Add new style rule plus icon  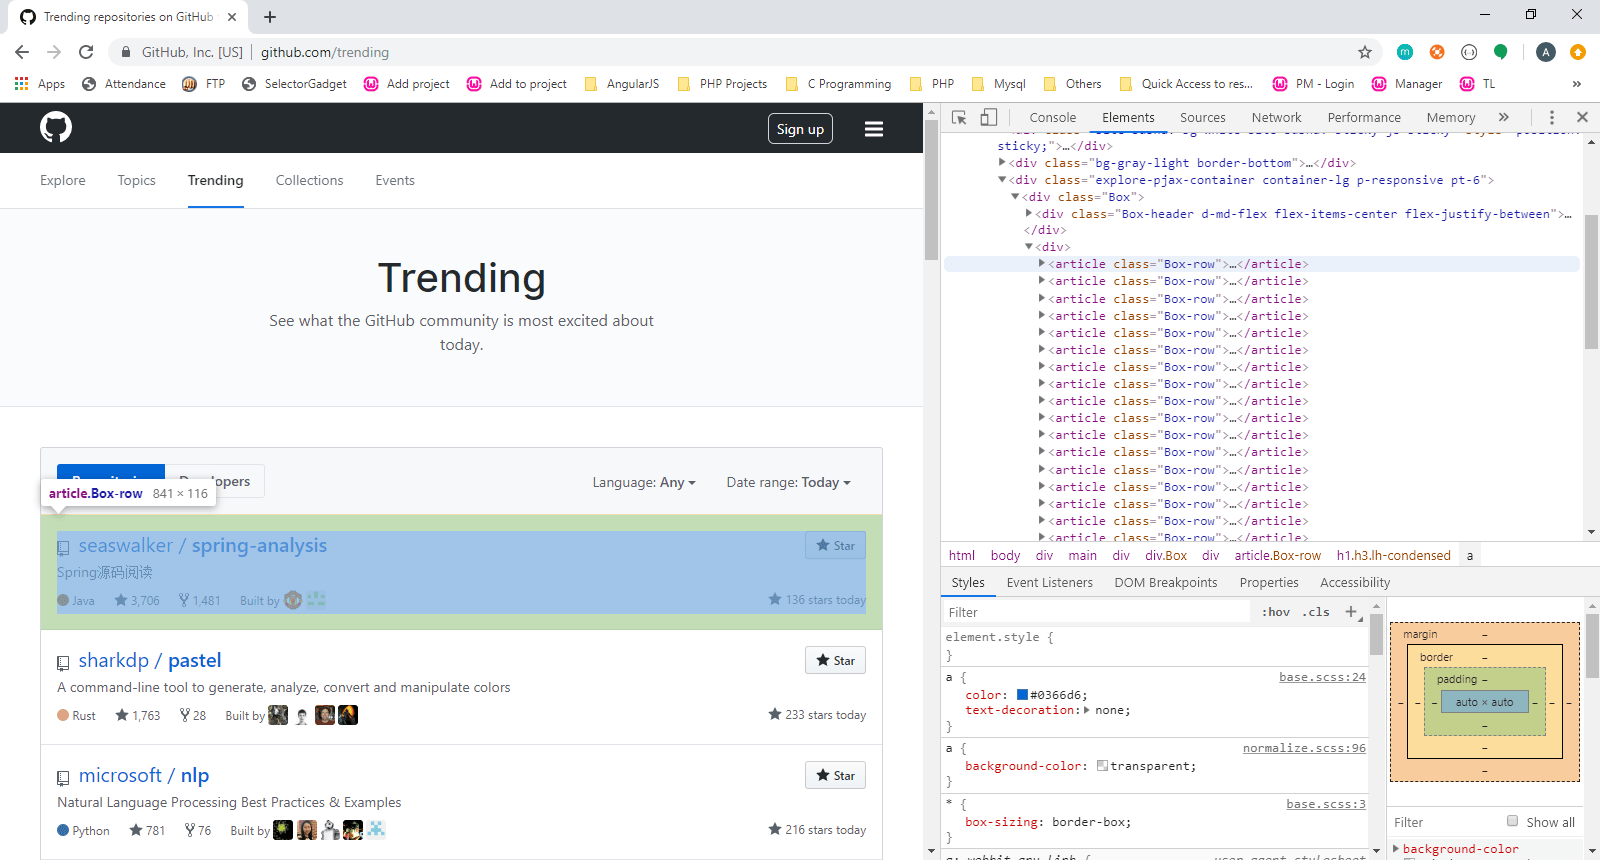[x=1351, y=612]
